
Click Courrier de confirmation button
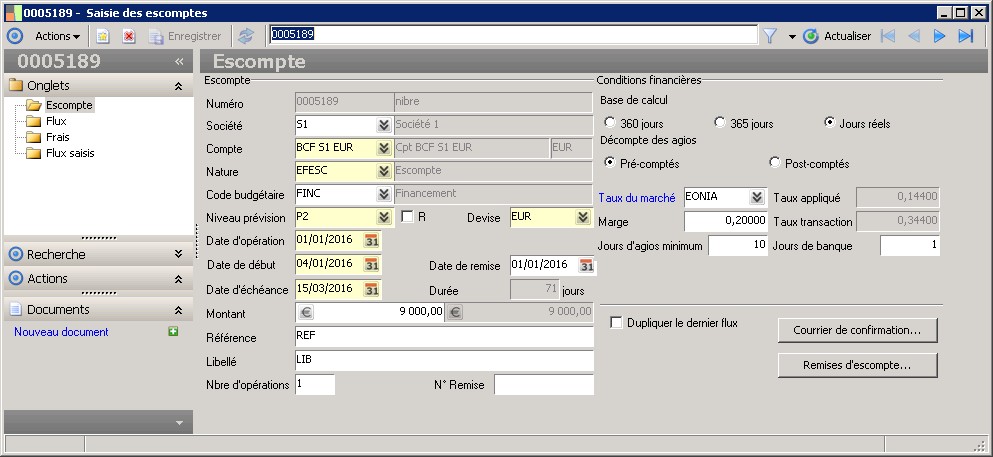coord(857,330)
